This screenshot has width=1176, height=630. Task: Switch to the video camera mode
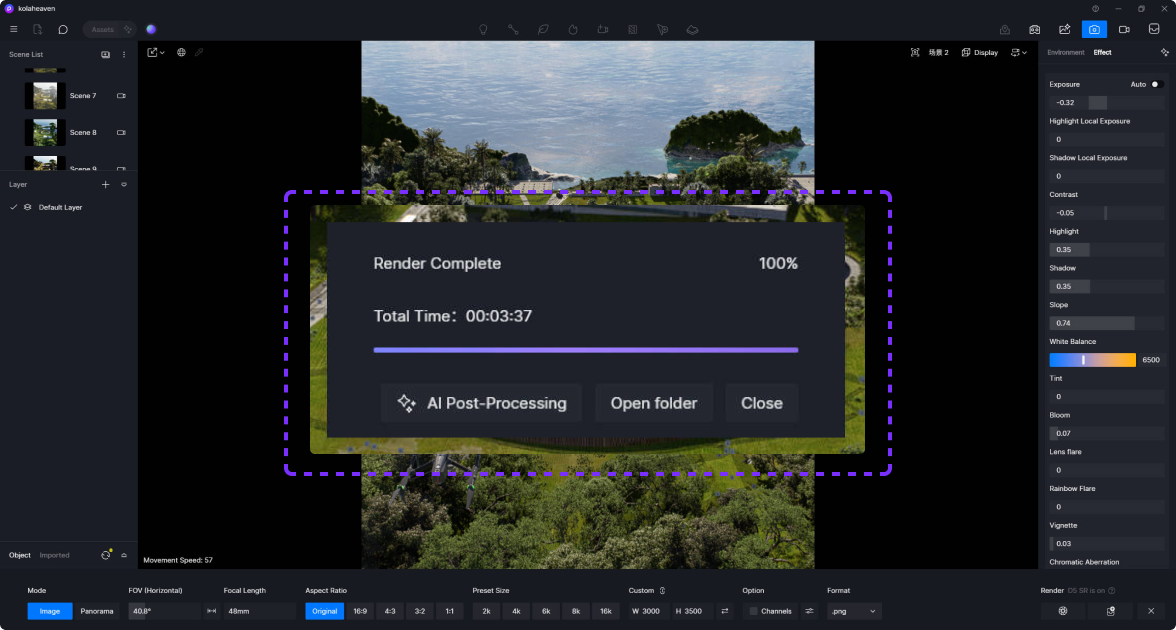[1124, 29]
